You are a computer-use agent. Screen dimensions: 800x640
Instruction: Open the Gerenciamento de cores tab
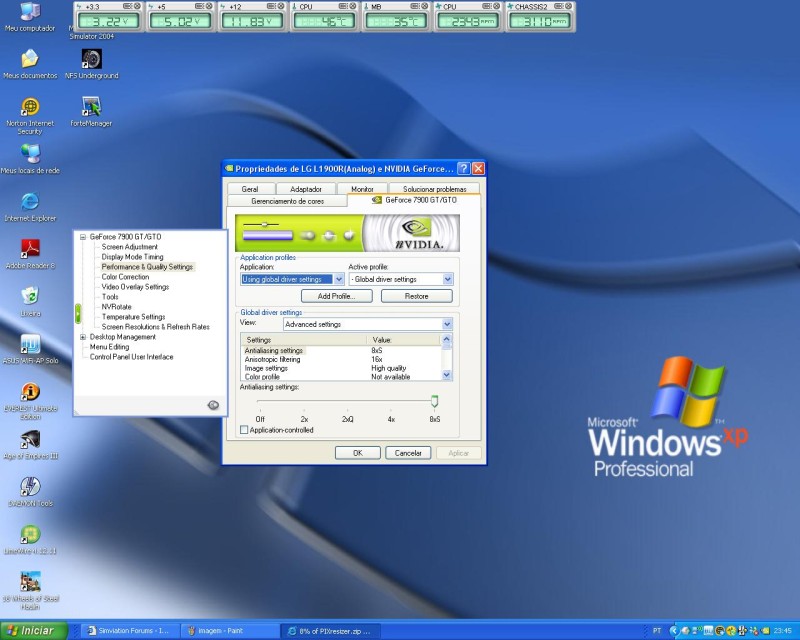(x=287, y=200)
